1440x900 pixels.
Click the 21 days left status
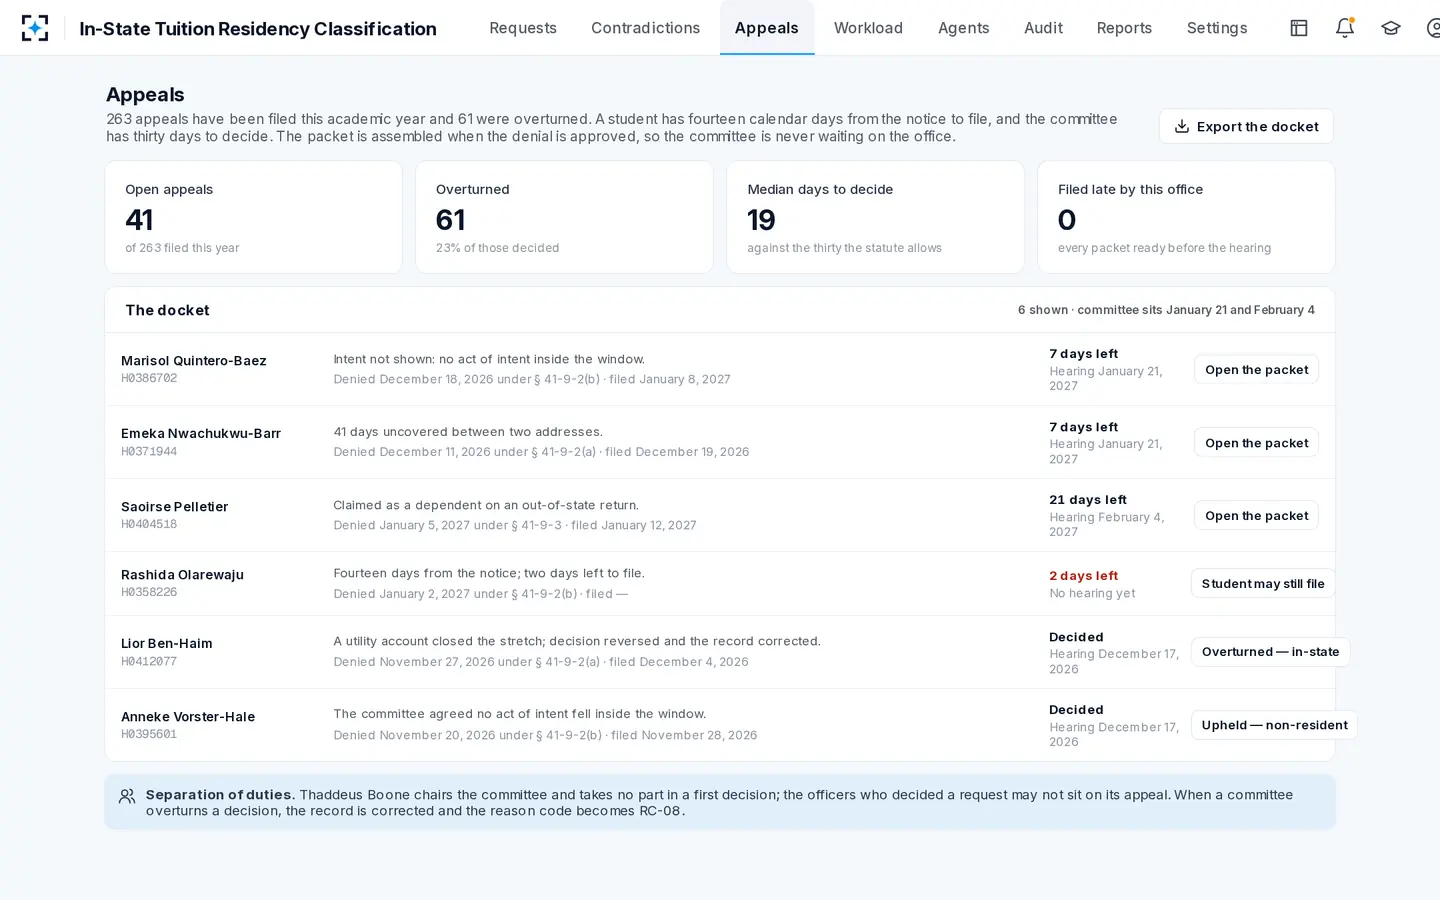pyautogui.click(x=1088, y=500)
